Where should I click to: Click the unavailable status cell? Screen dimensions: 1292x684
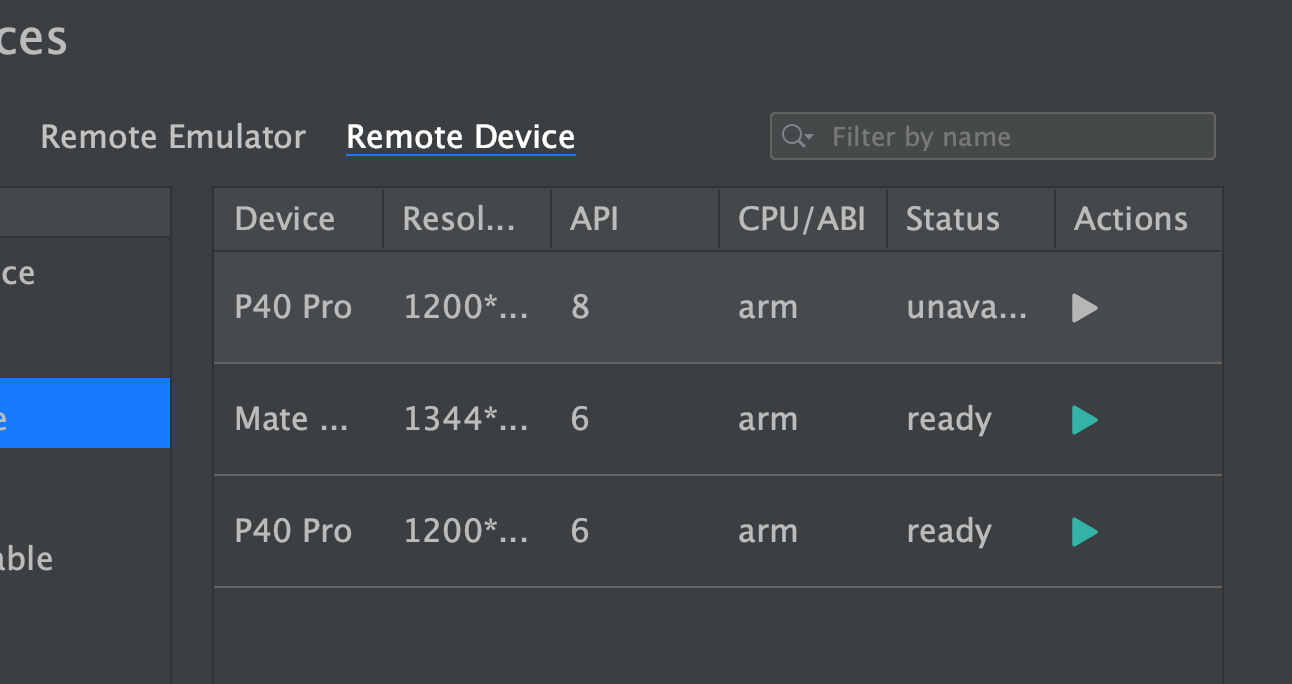[967, 307]
